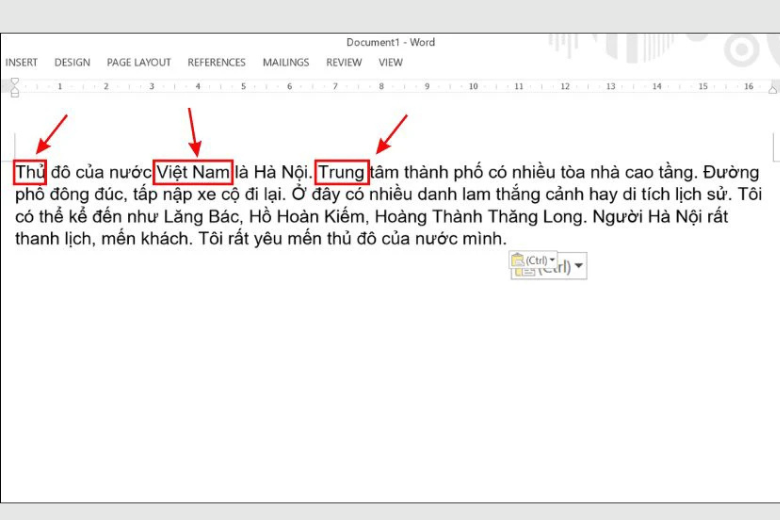780x520 pixels.
Task: Click on "Lăng Bác" in the text
Action: [201, 217]
